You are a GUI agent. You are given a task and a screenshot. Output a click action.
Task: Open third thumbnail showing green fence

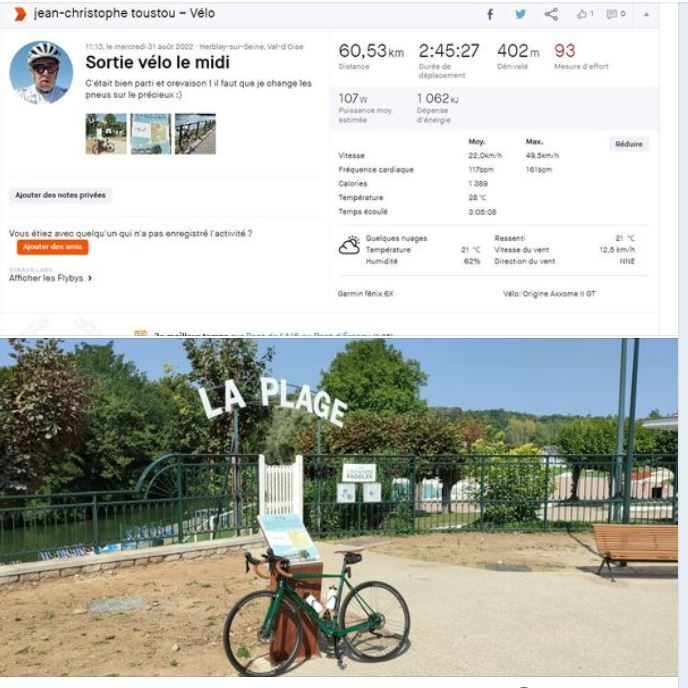tap(195, 134)
